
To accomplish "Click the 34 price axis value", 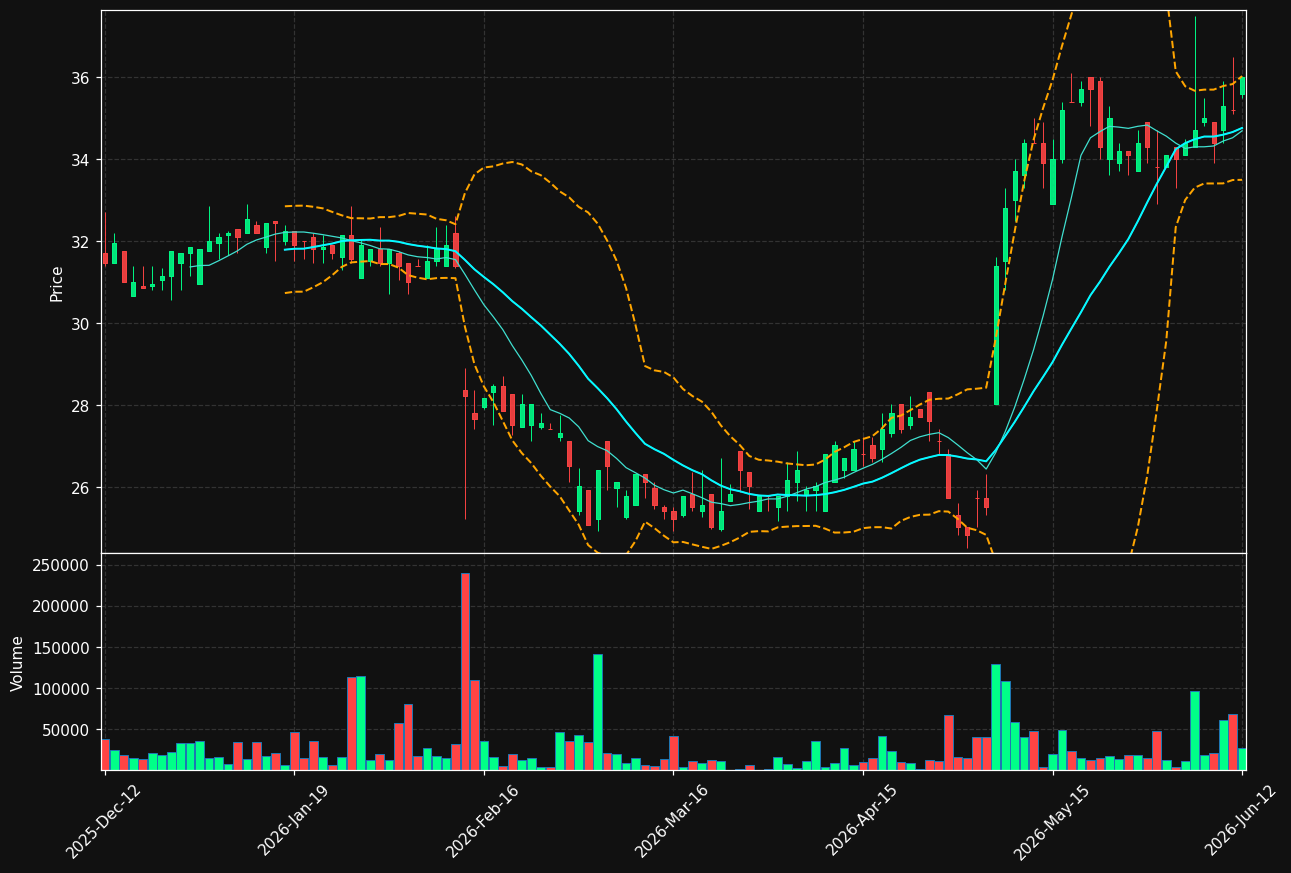I will [x=79, y=160].
